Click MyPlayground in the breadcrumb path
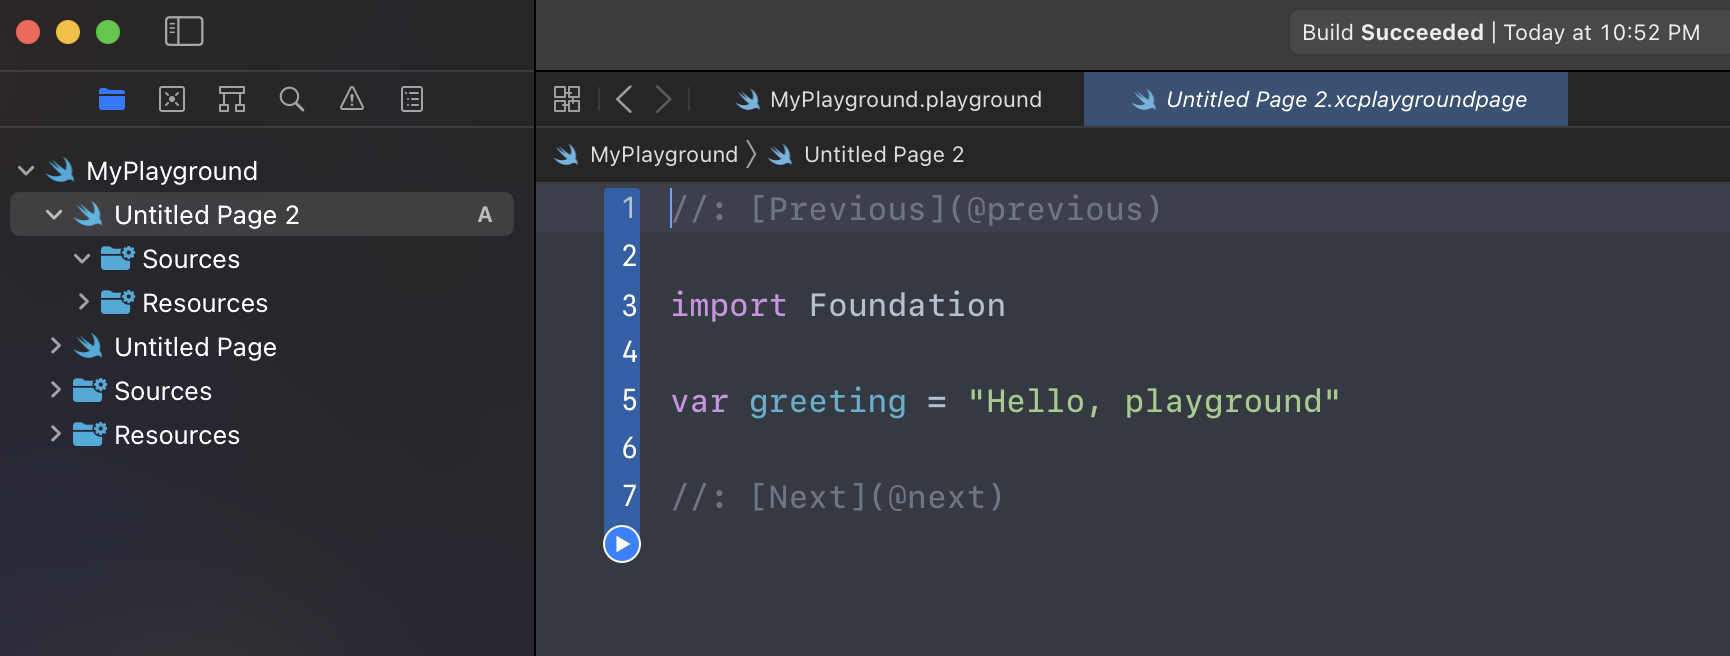 click(x=663, y=155)
